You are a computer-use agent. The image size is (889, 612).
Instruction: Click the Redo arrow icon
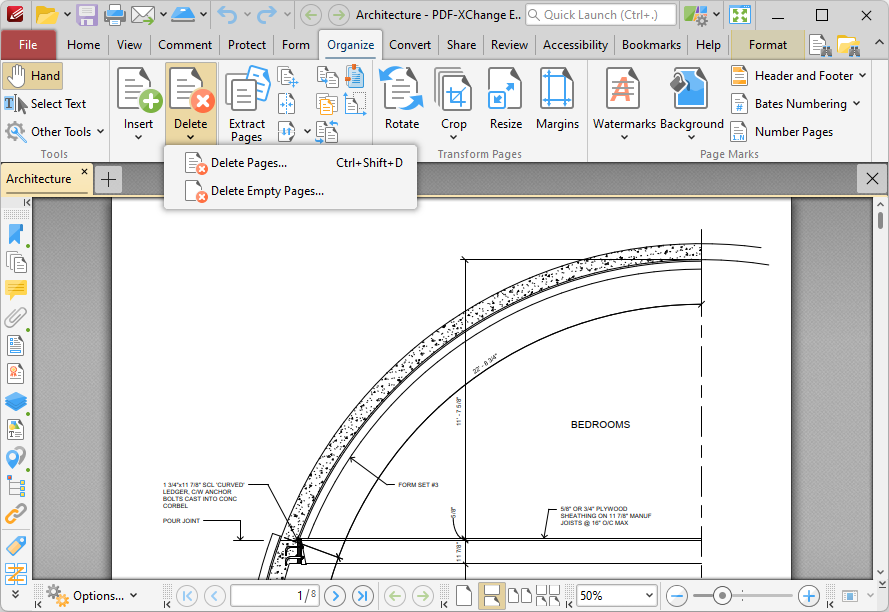pos(266,15)
